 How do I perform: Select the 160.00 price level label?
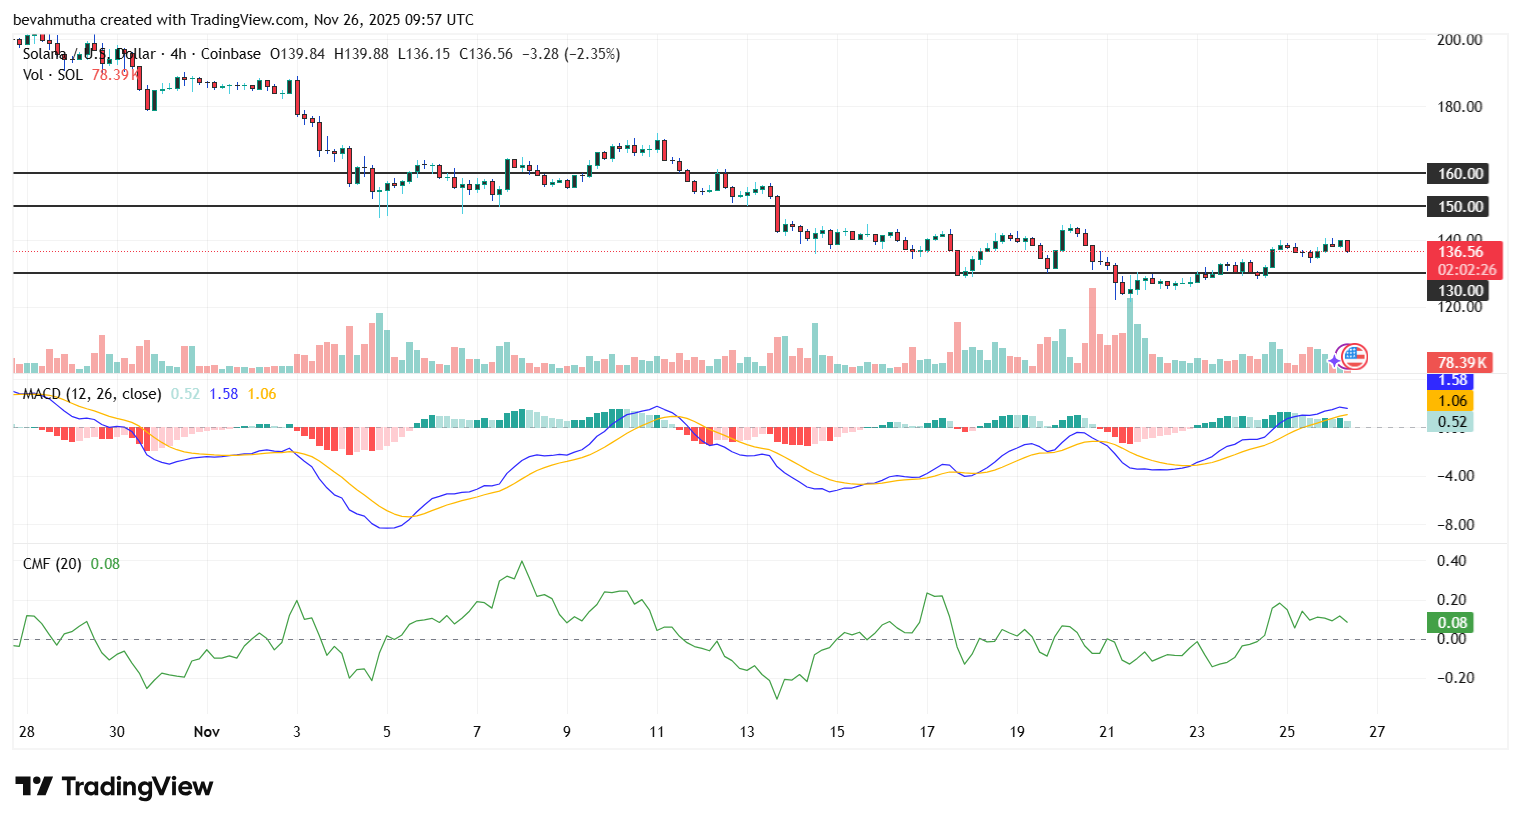click(x=1457, y=173)
